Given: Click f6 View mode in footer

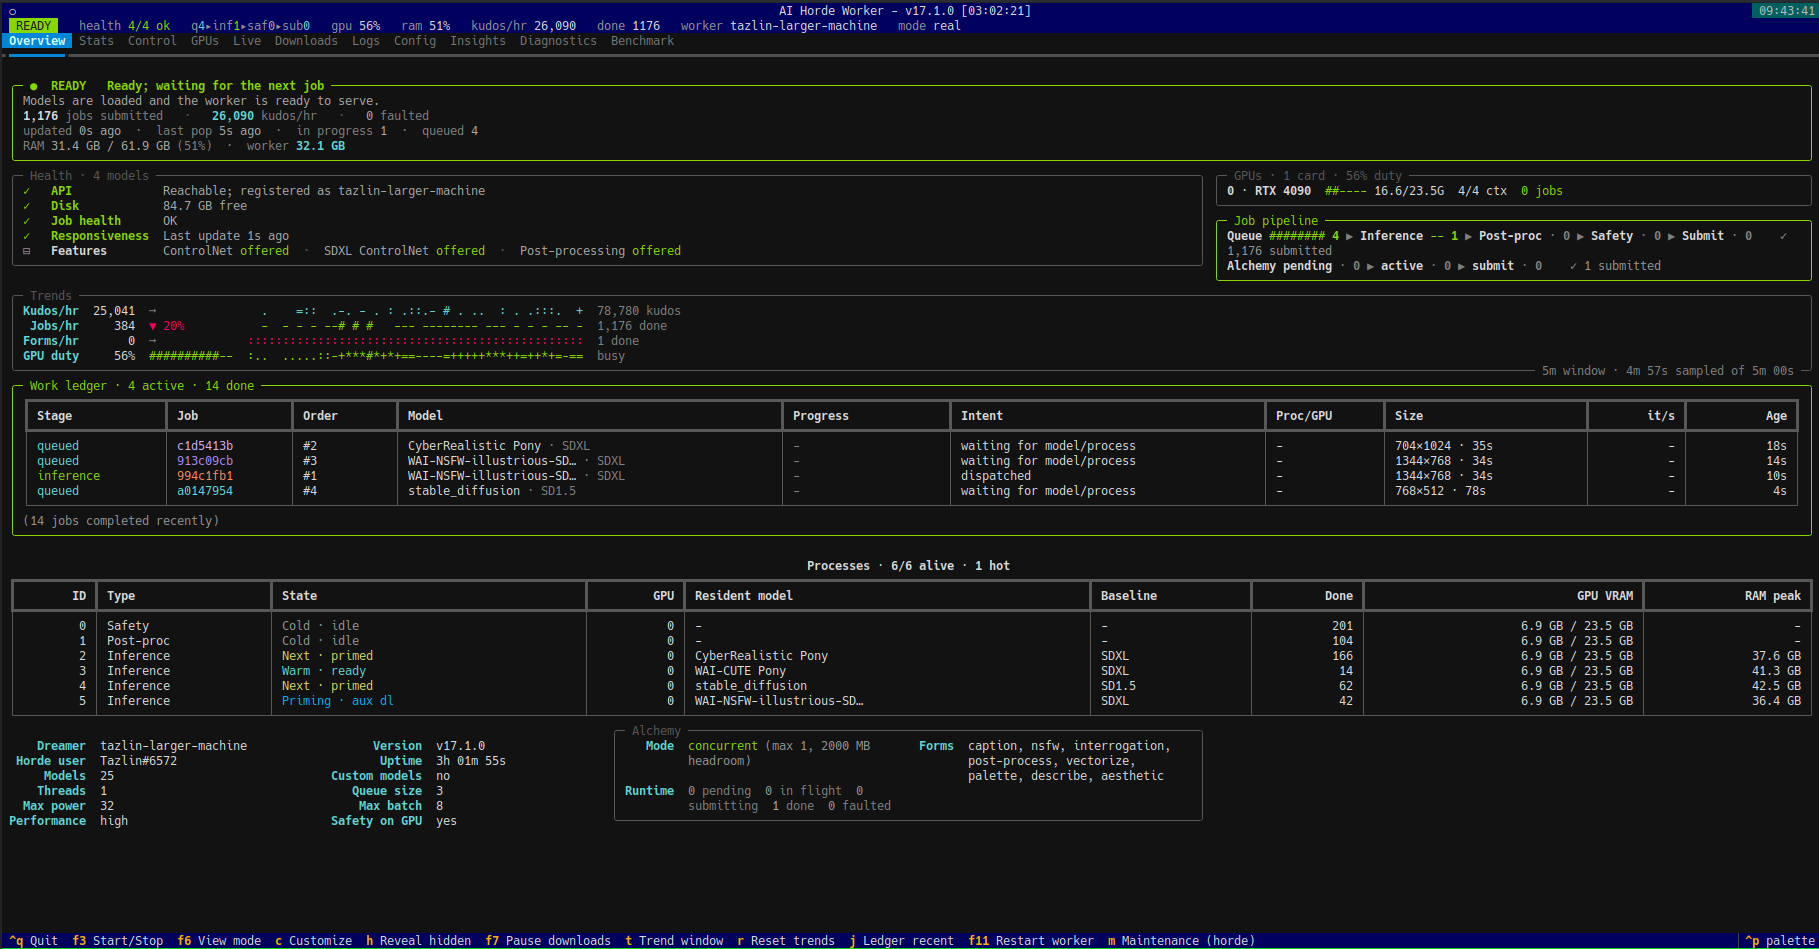Looking at the screenshot, I should pos(219,941).
